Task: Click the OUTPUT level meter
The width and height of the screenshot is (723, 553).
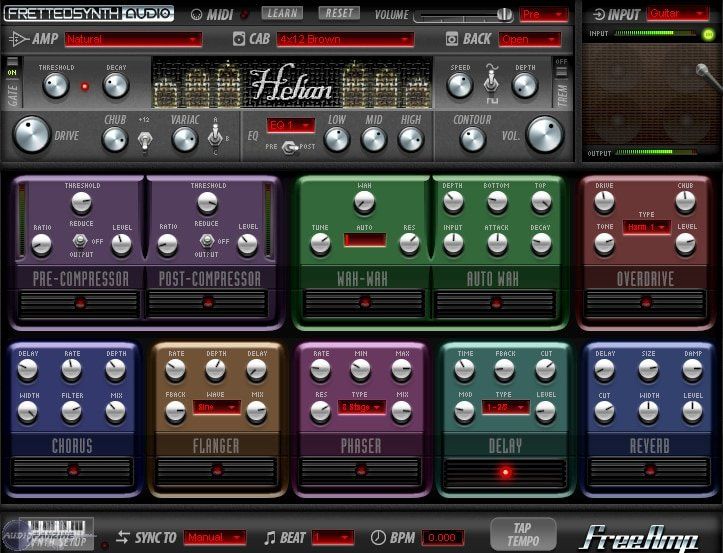Action: coord(656,152)
